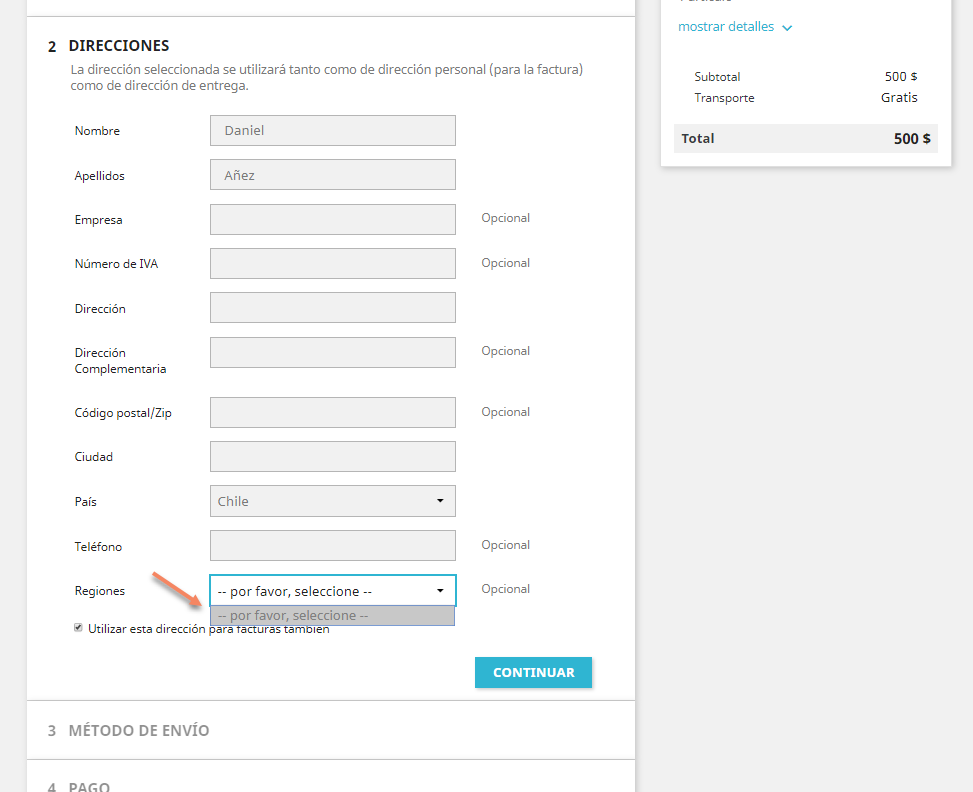Focus the Empresa input field
Screen dimensions: 973x792
coord(333,220)
